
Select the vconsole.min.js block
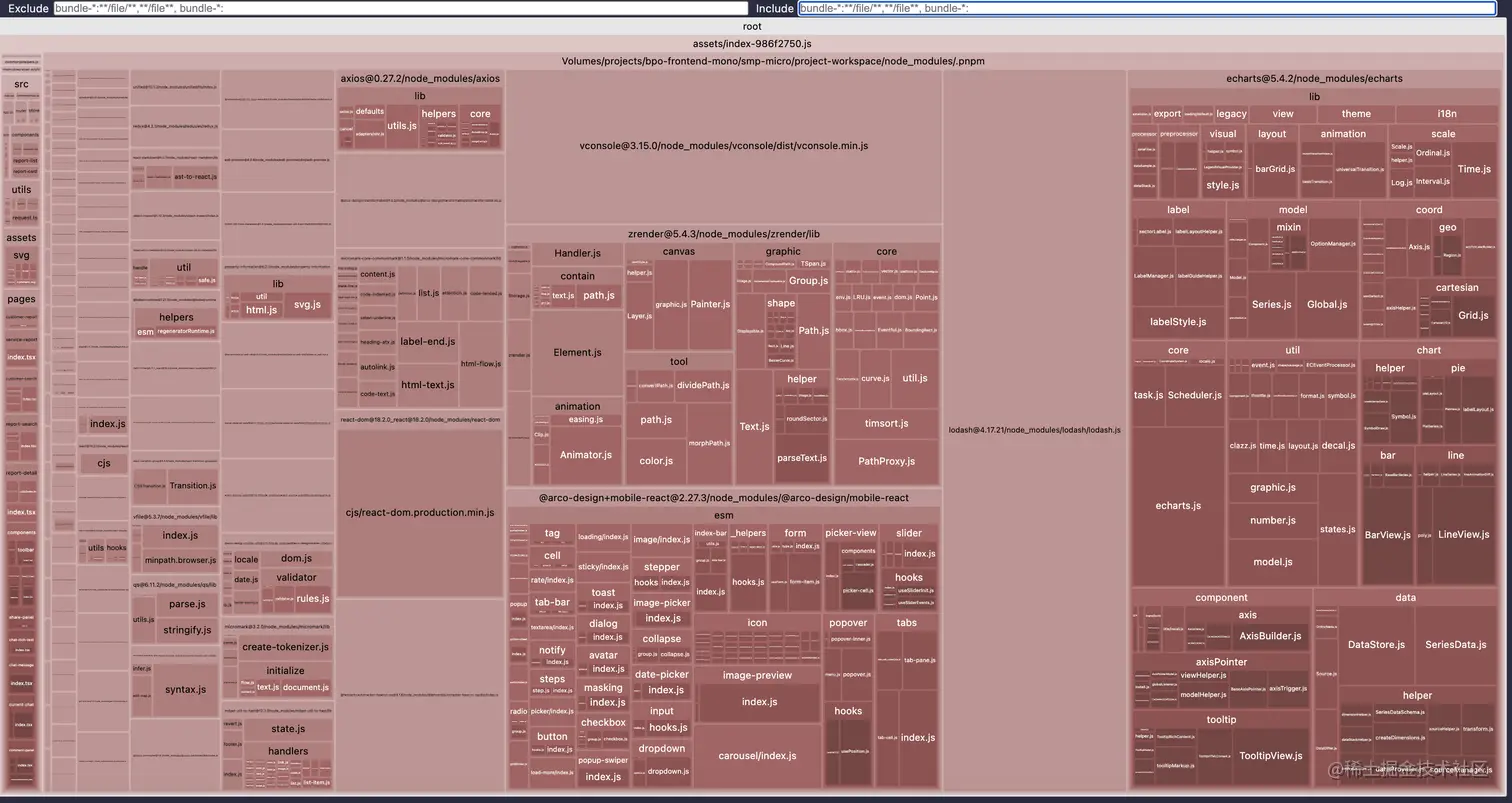click(724, 146)
